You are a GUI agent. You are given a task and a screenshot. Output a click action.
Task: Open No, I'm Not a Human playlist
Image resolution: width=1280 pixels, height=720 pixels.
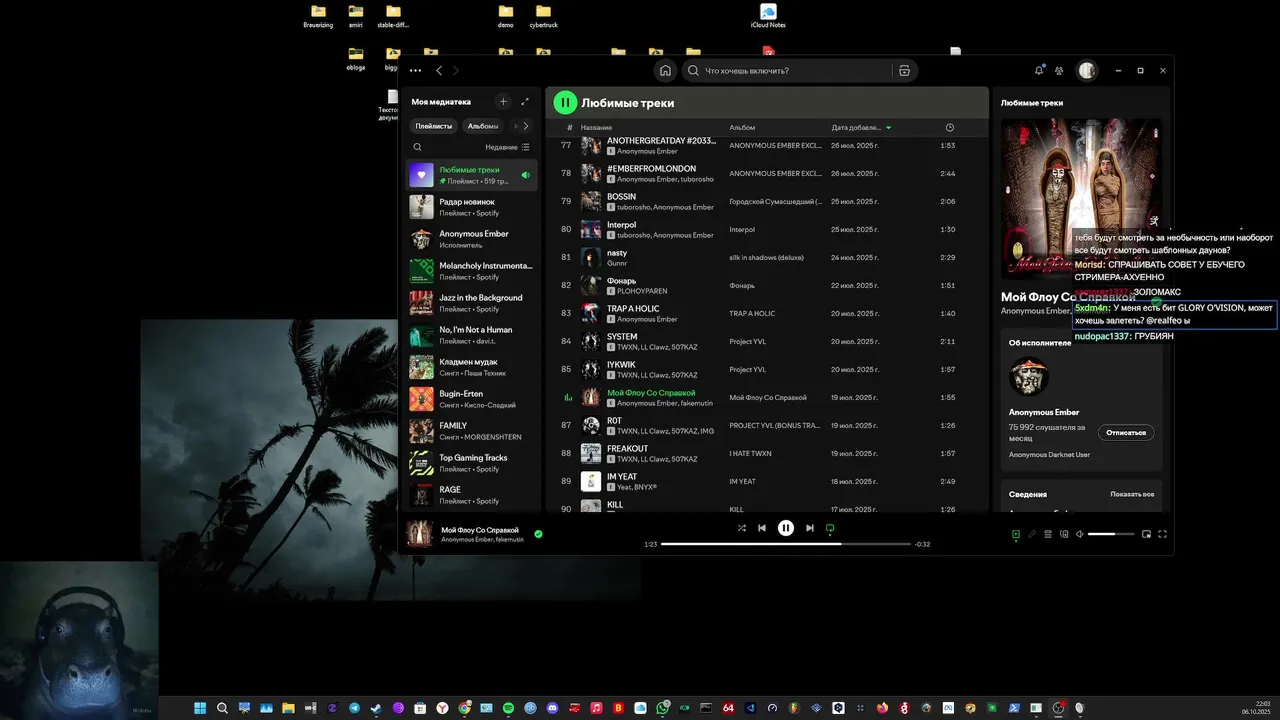(x=472, y=335)
